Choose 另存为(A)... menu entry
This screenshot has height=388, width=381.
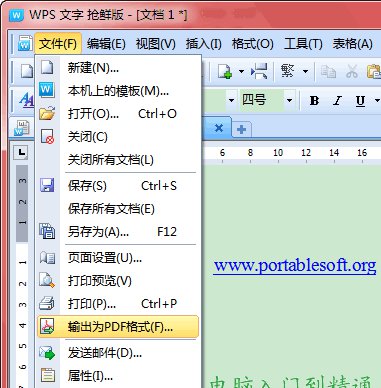(118, 232)
